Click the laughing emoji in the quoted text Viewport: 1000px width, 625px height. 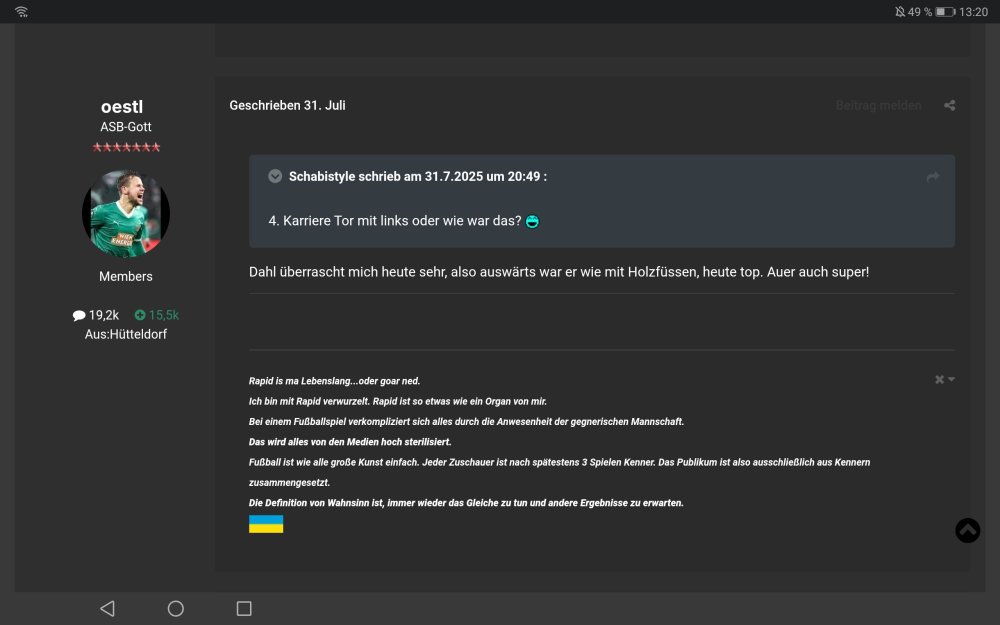pyautogui.click(x=530, y=221)
